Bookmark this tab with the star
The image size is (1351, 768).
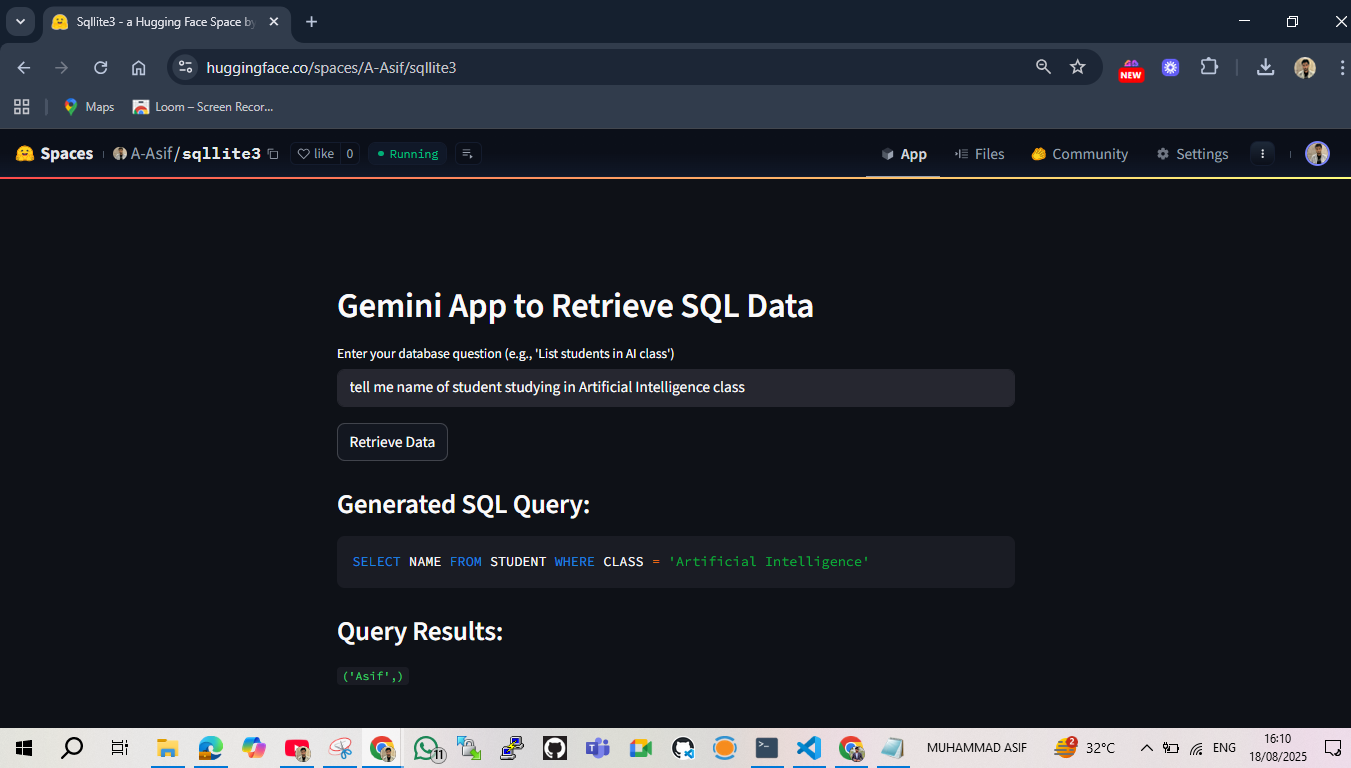coord(1077,67)
